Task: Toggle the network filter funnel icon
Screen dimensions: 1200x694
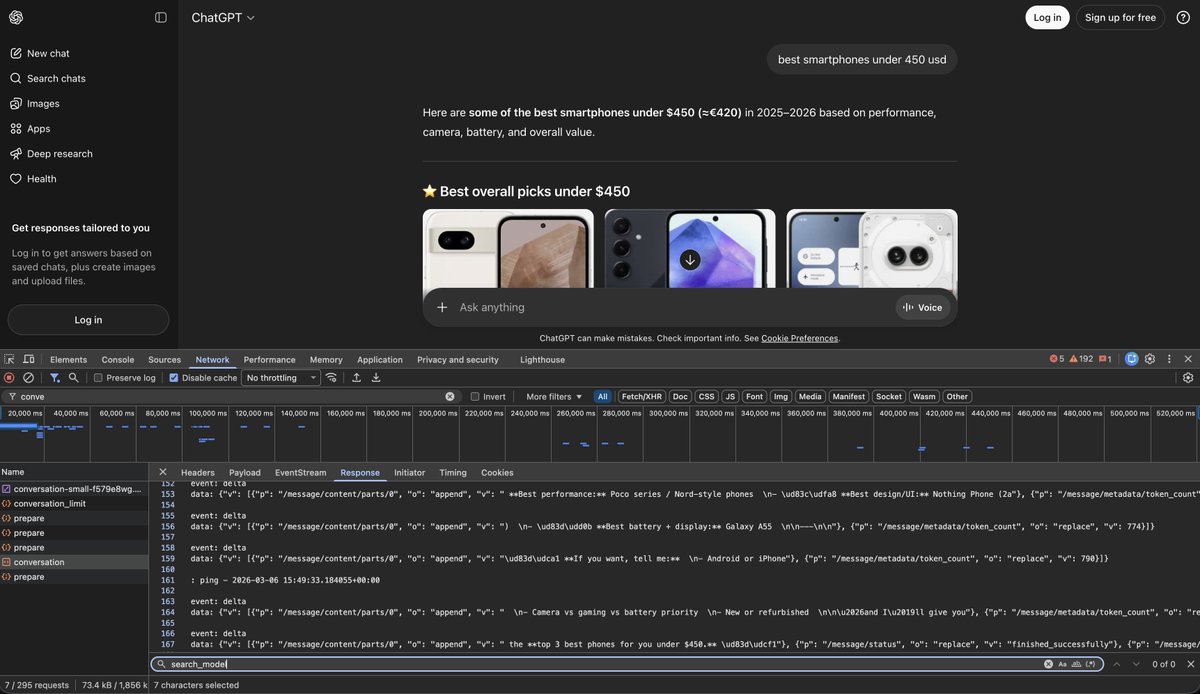Action: click(55, 377)
